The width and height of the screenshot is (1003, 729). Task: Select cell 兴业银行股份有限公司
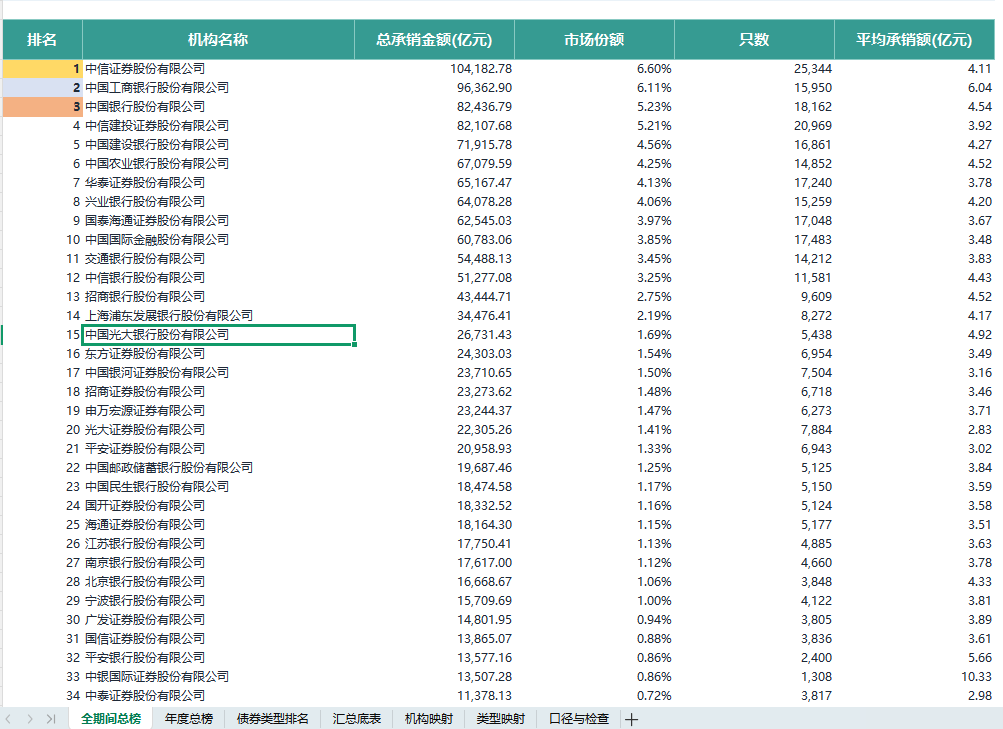coord(218,201)
